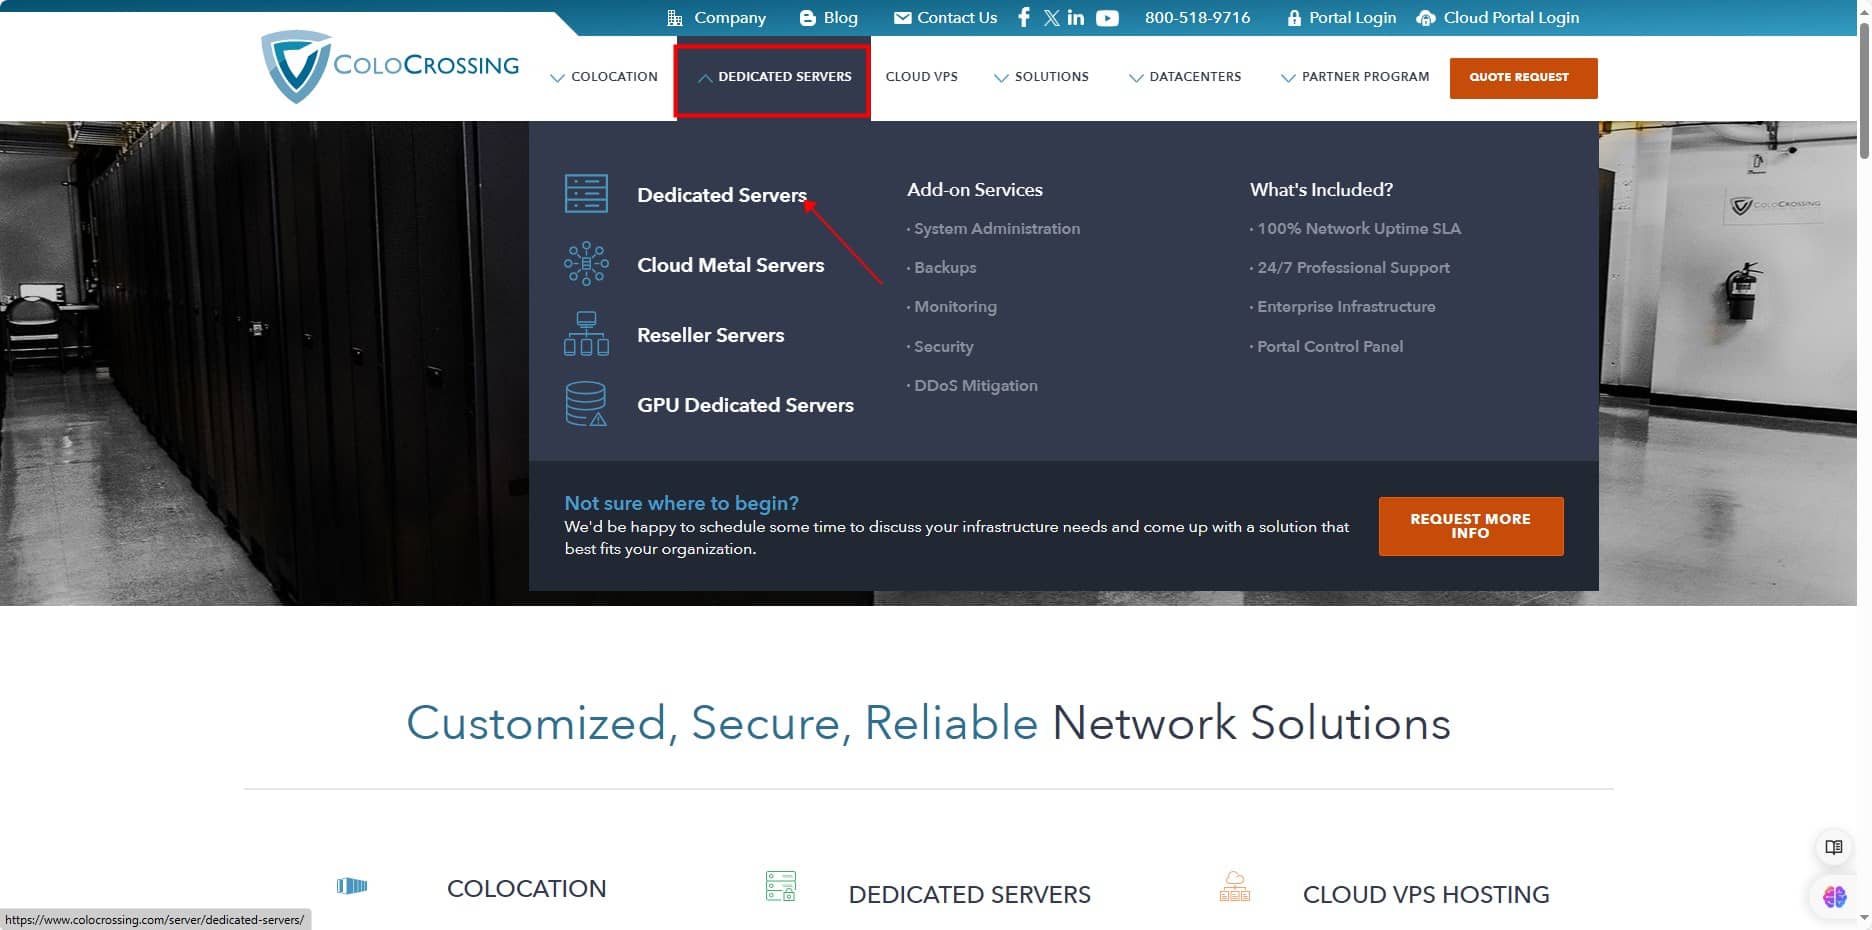Click the Portal Login padlock icon

click(1294, 18)
